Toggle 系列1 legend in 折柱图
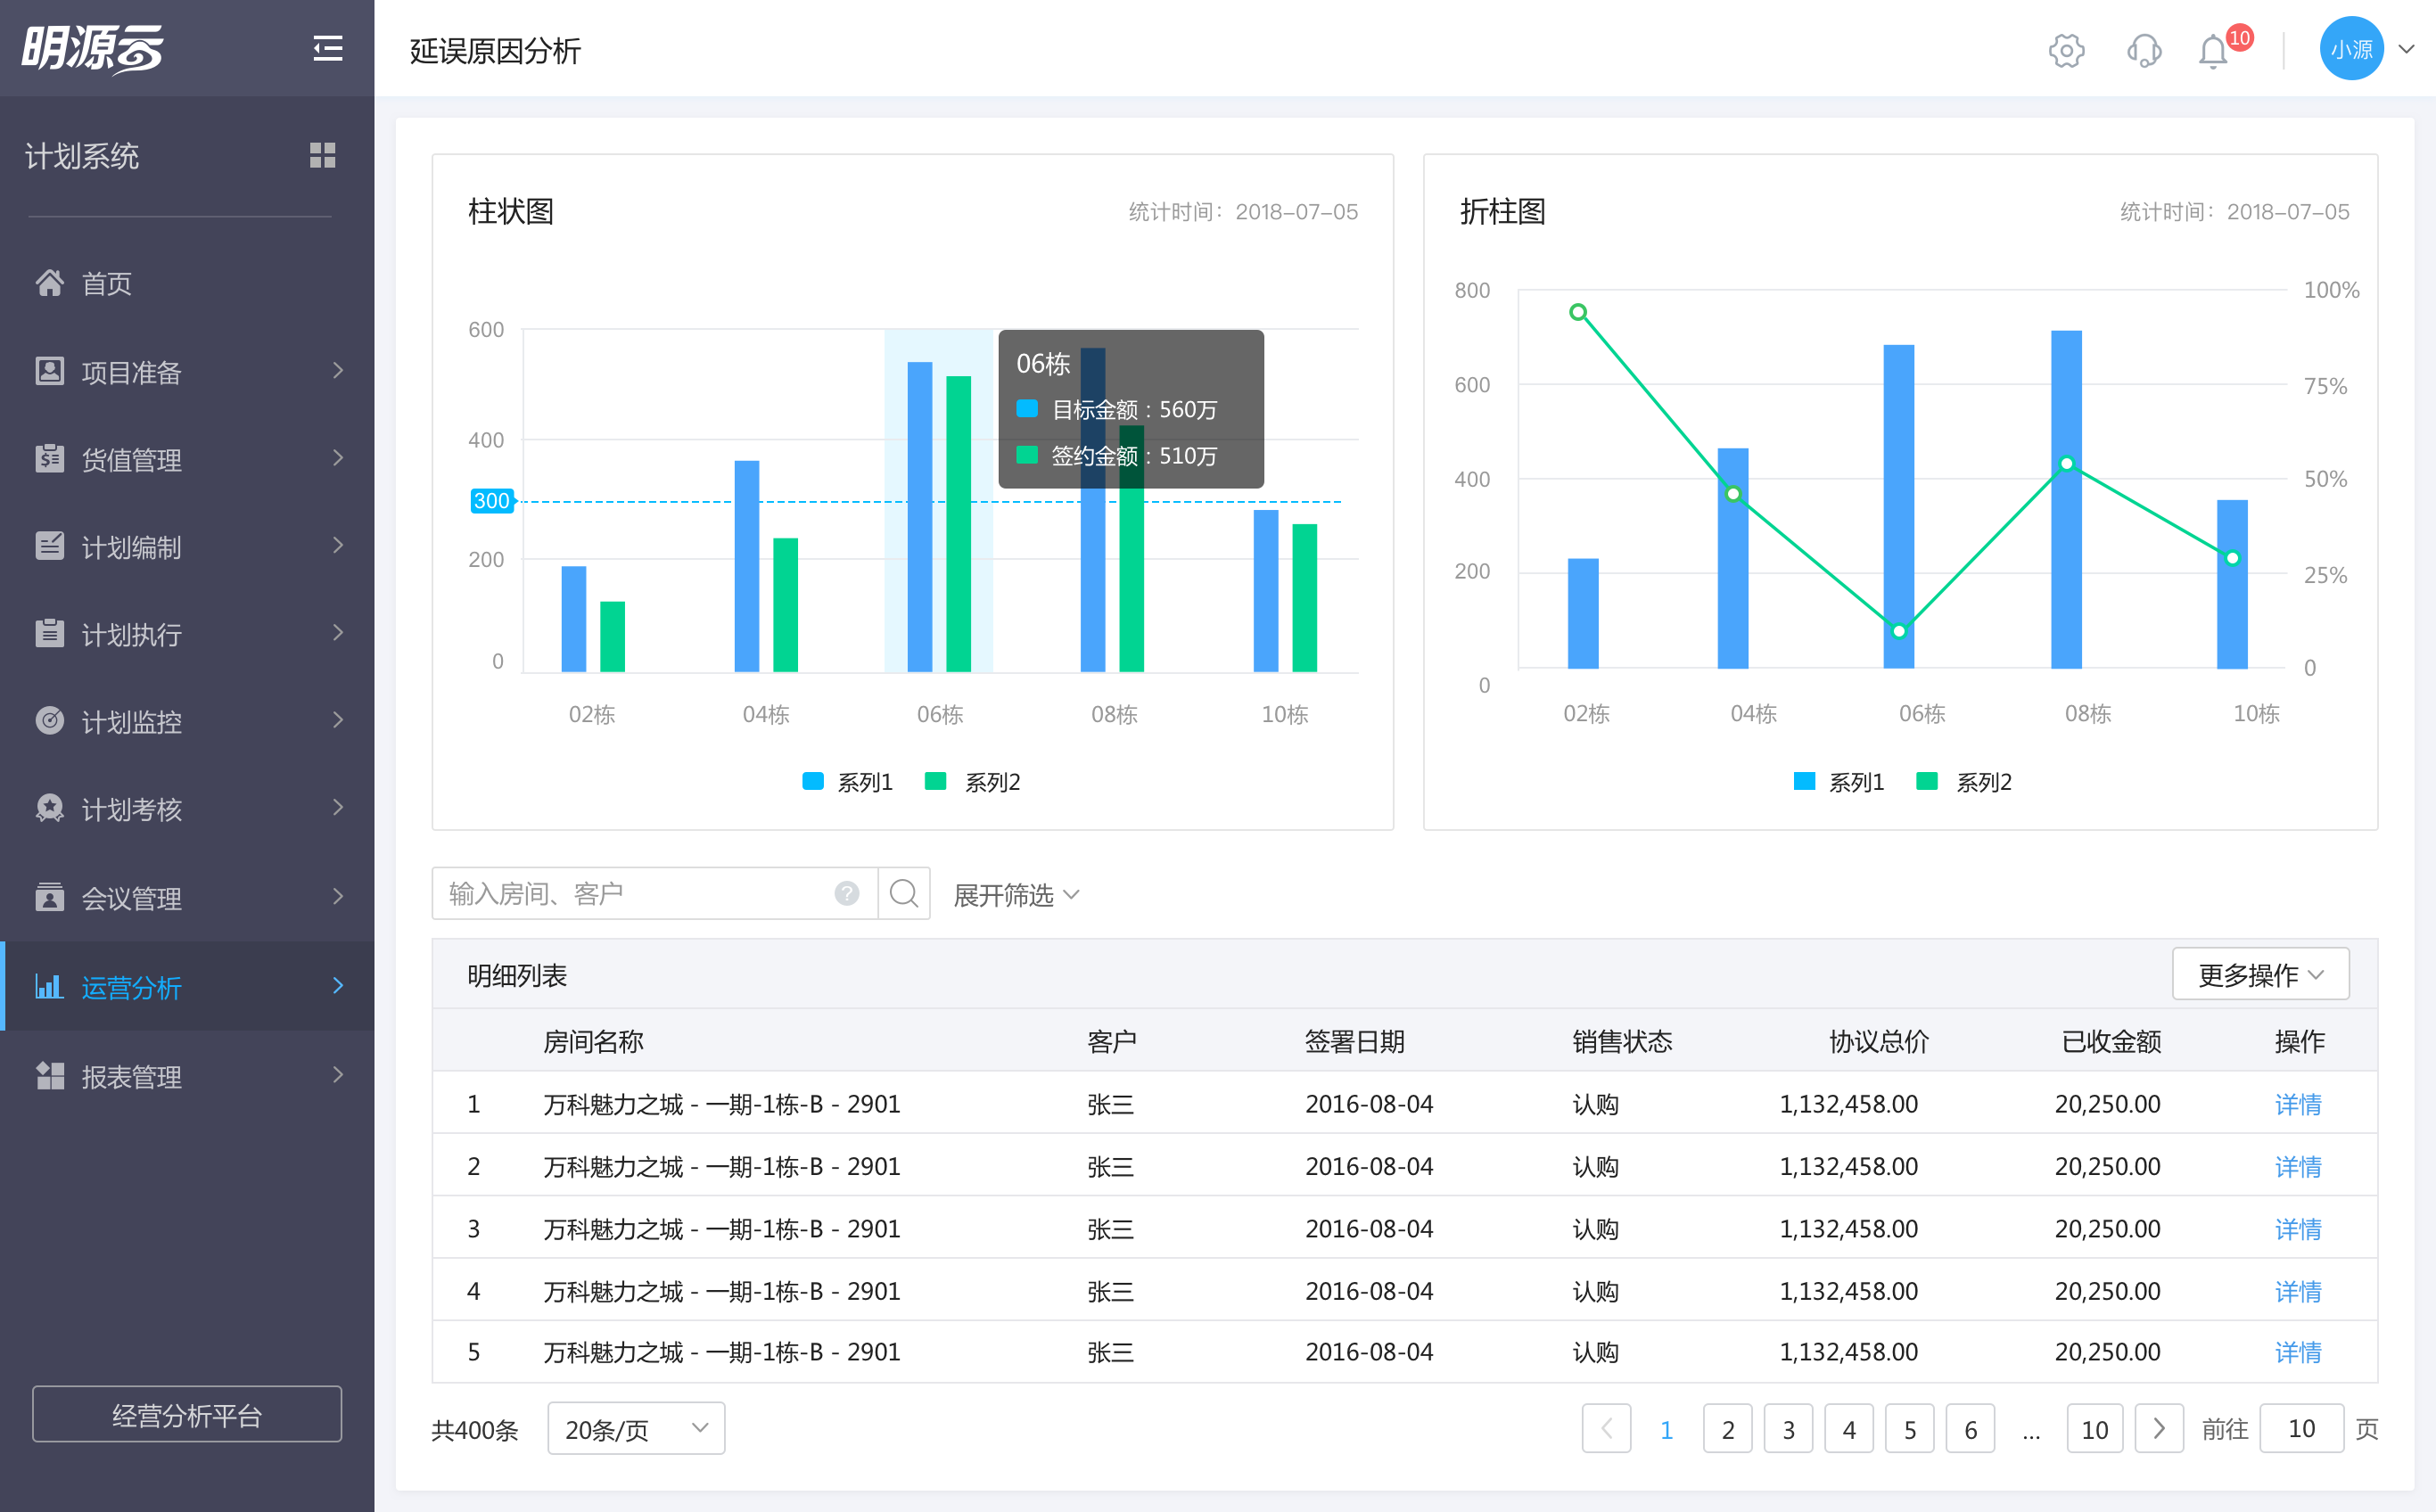The height and width of the screenshot is (1512, 2436). coord(1838,782)
